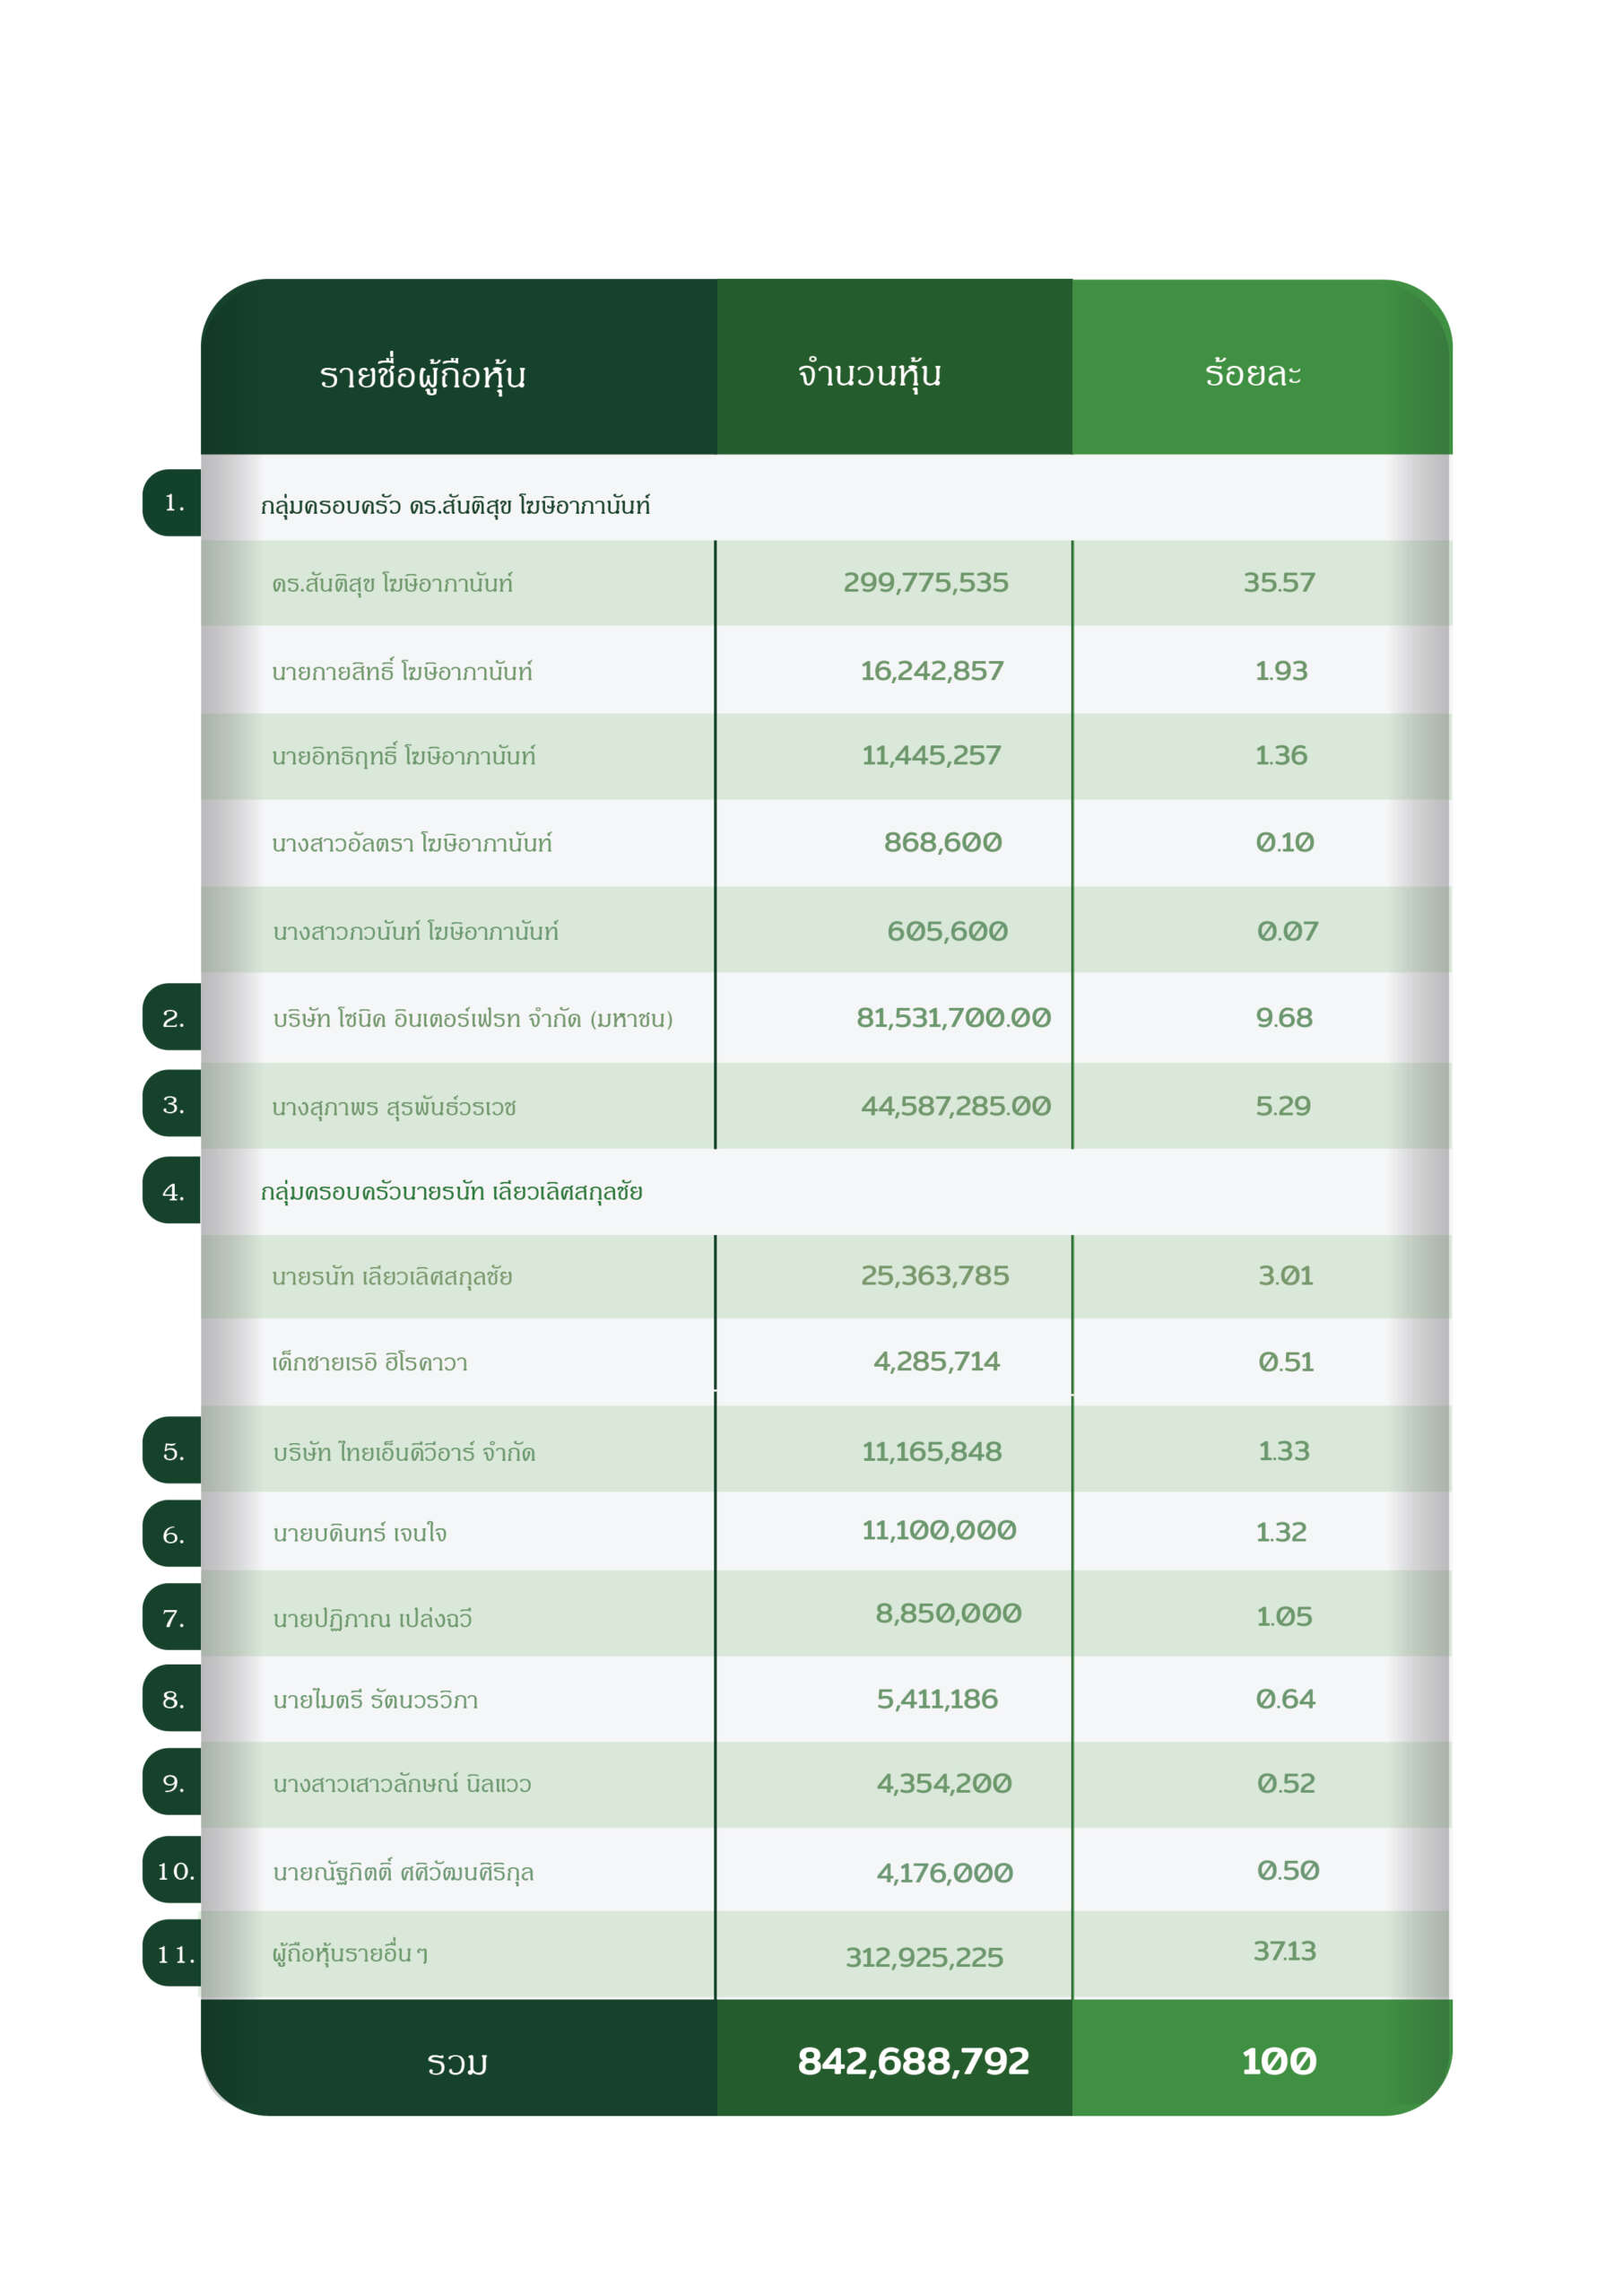Select the 35.57 percentage cell
Viewport: 1623px width, 2296px height.
pyautogui.click(x=1279, y=582)
